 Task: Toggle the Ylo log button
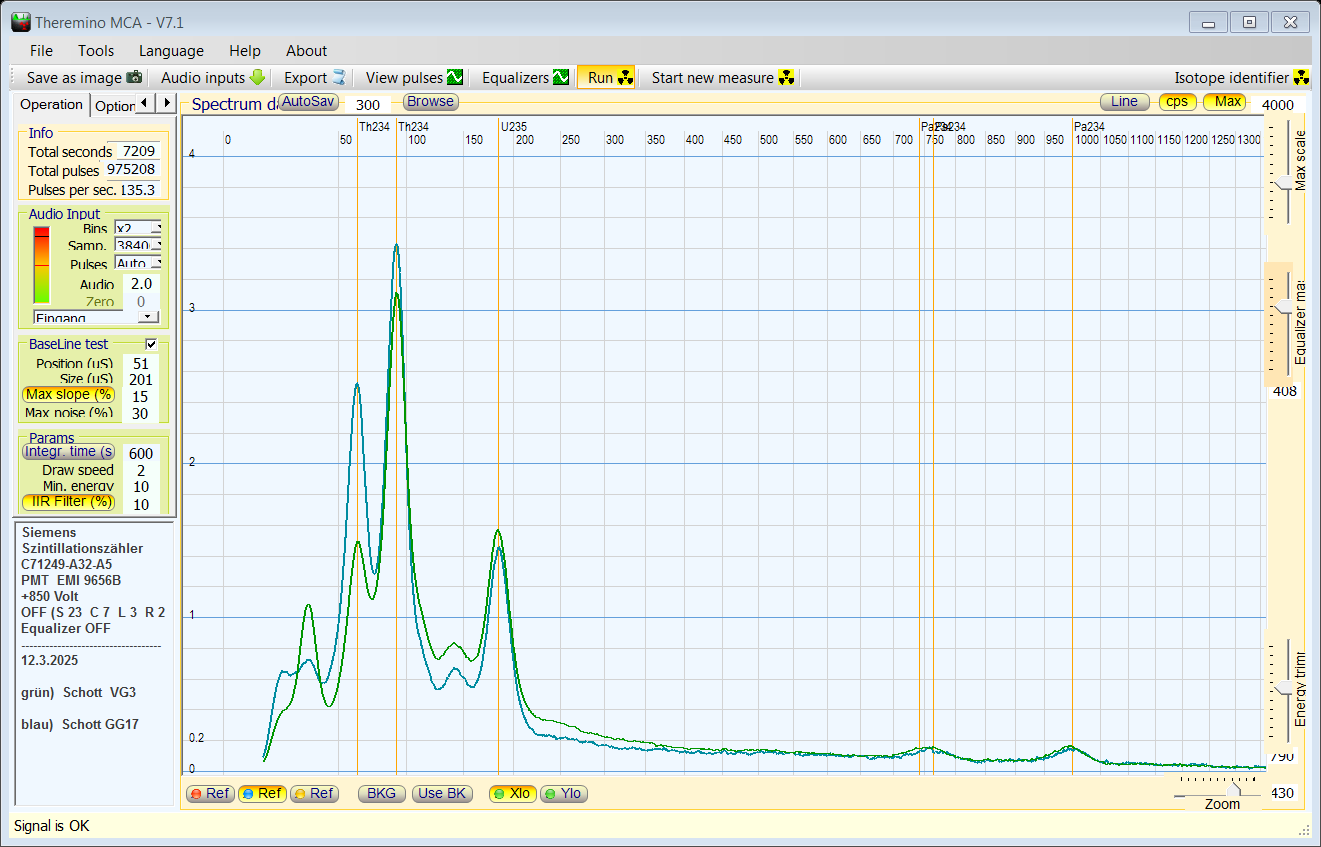563,794
